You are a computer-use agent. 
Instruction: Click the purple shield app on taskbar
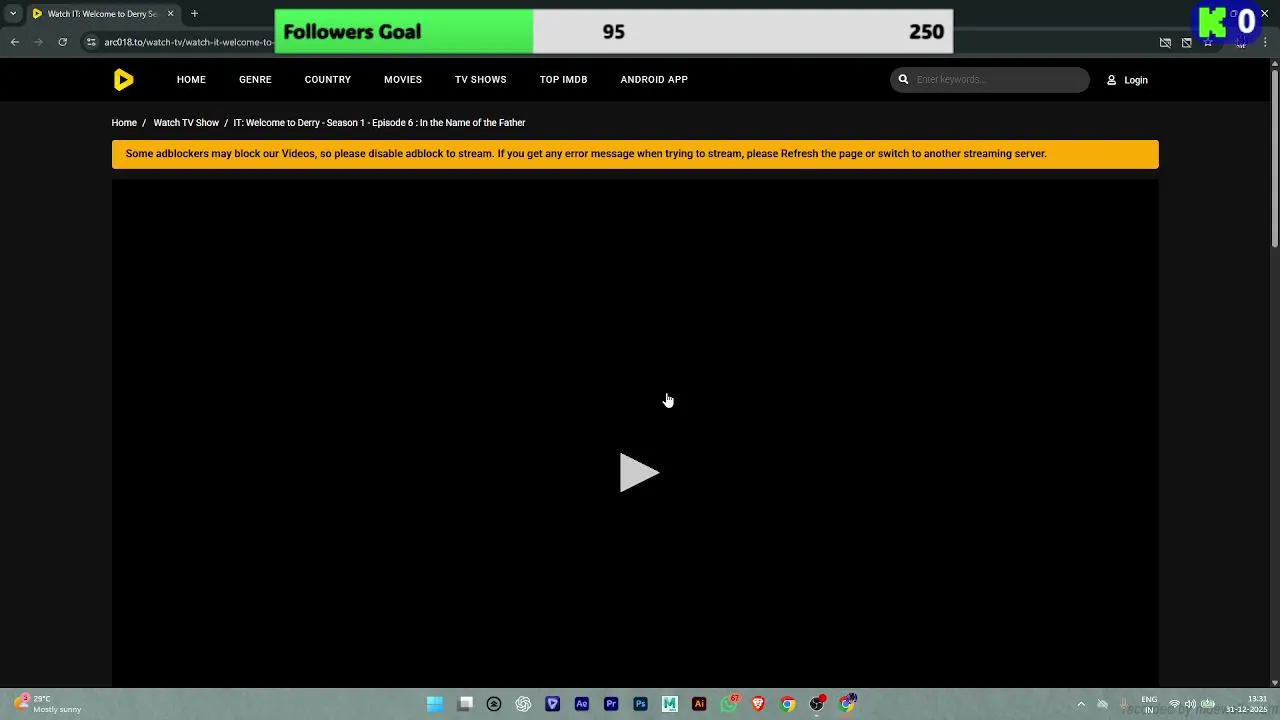552,704
